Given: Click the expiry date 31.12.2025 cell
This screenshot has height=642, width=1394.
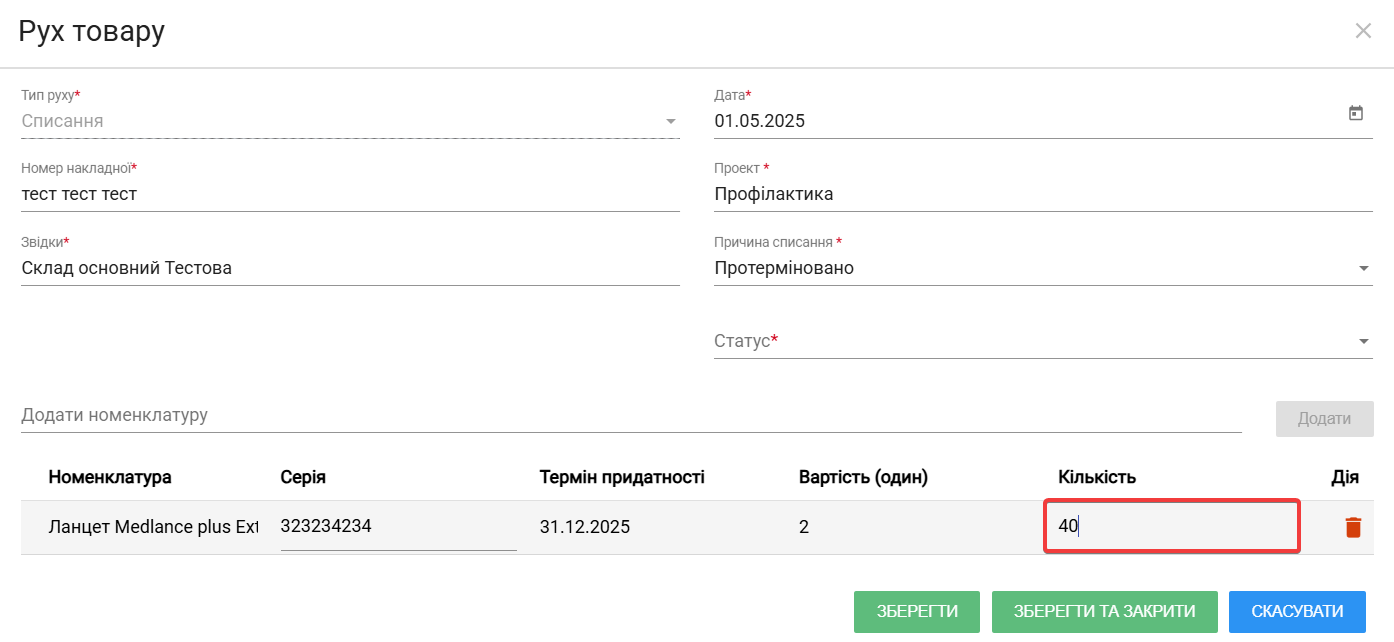Looking at the screenshot, I should tap(585, 527).
